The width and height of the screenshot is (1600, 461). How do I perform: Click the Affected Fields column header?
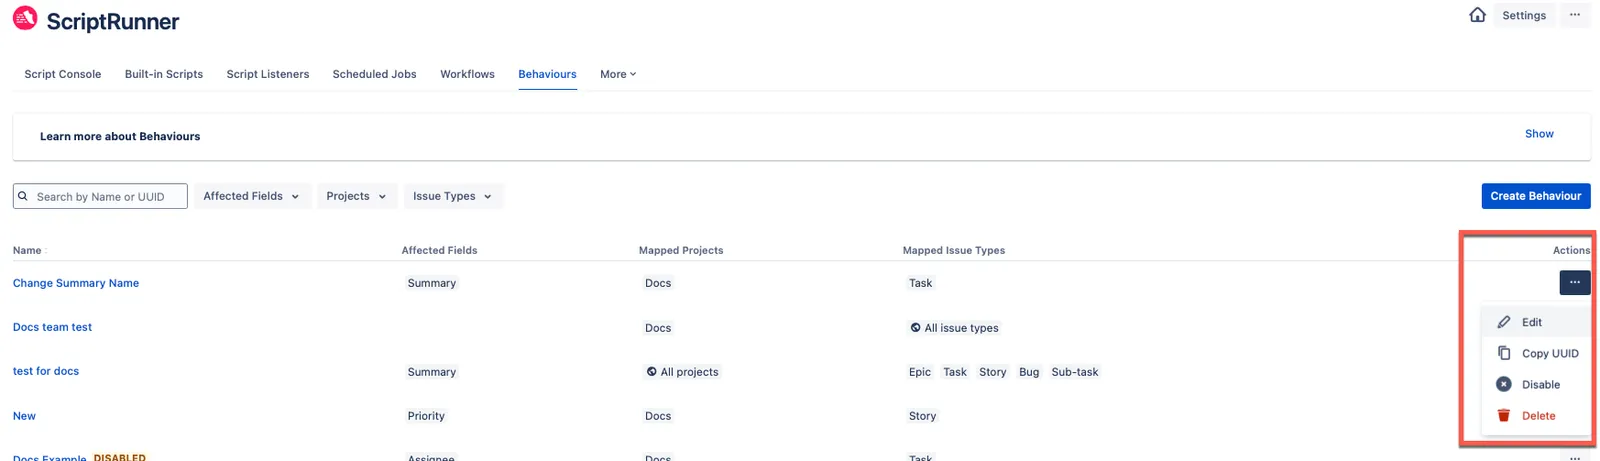coord(439,250)
